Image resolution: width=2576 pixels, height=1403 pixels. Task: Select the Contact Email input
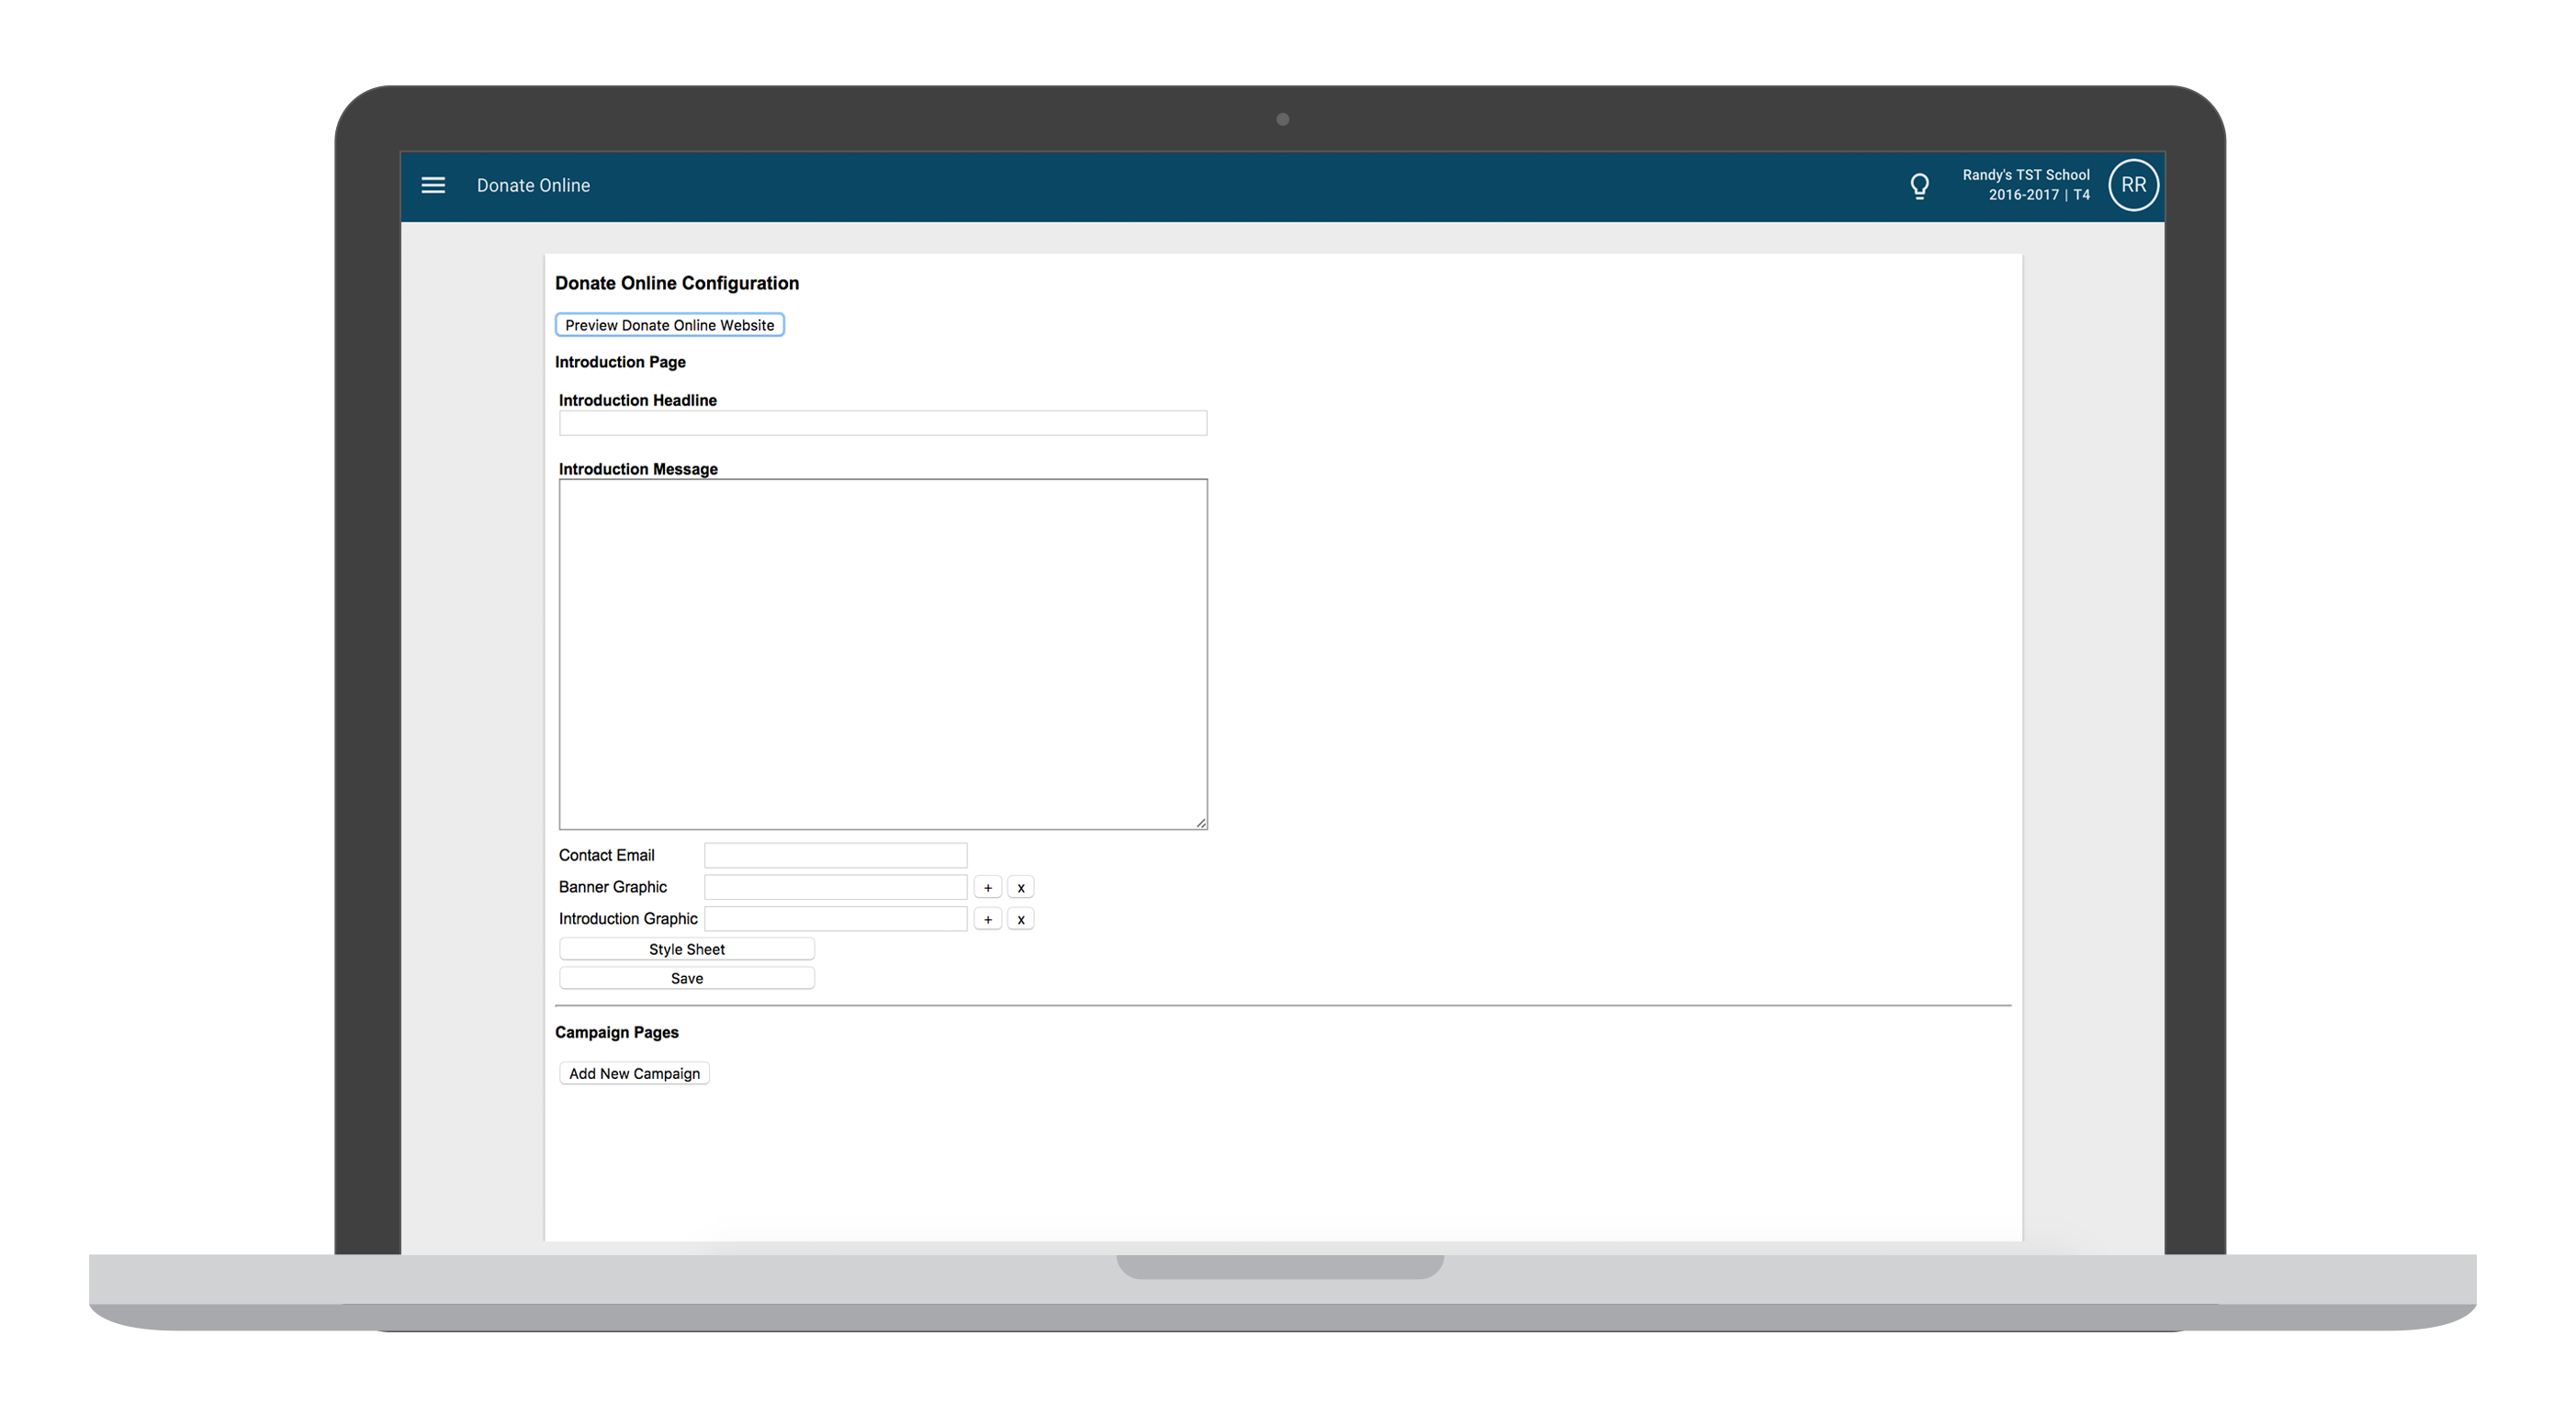835,855
